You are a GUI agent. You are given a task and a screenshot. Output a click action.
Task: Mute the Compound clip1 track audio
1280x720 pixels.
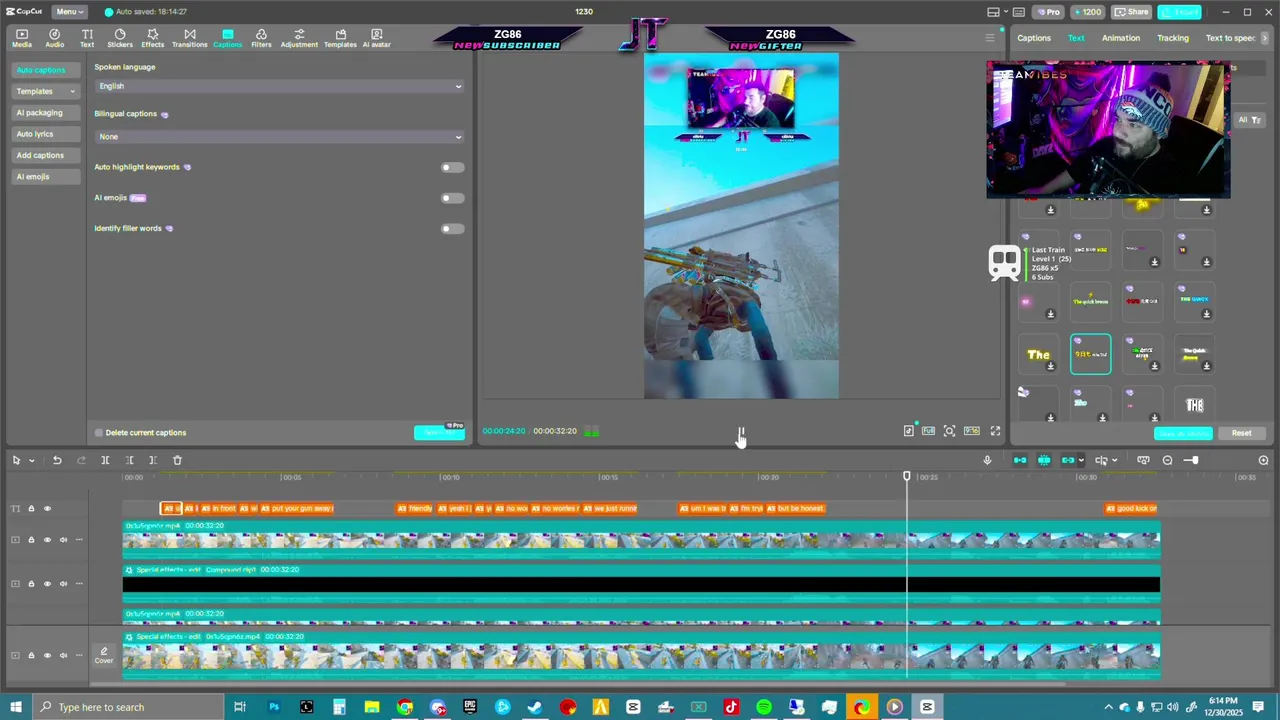(x=63, y=584)
